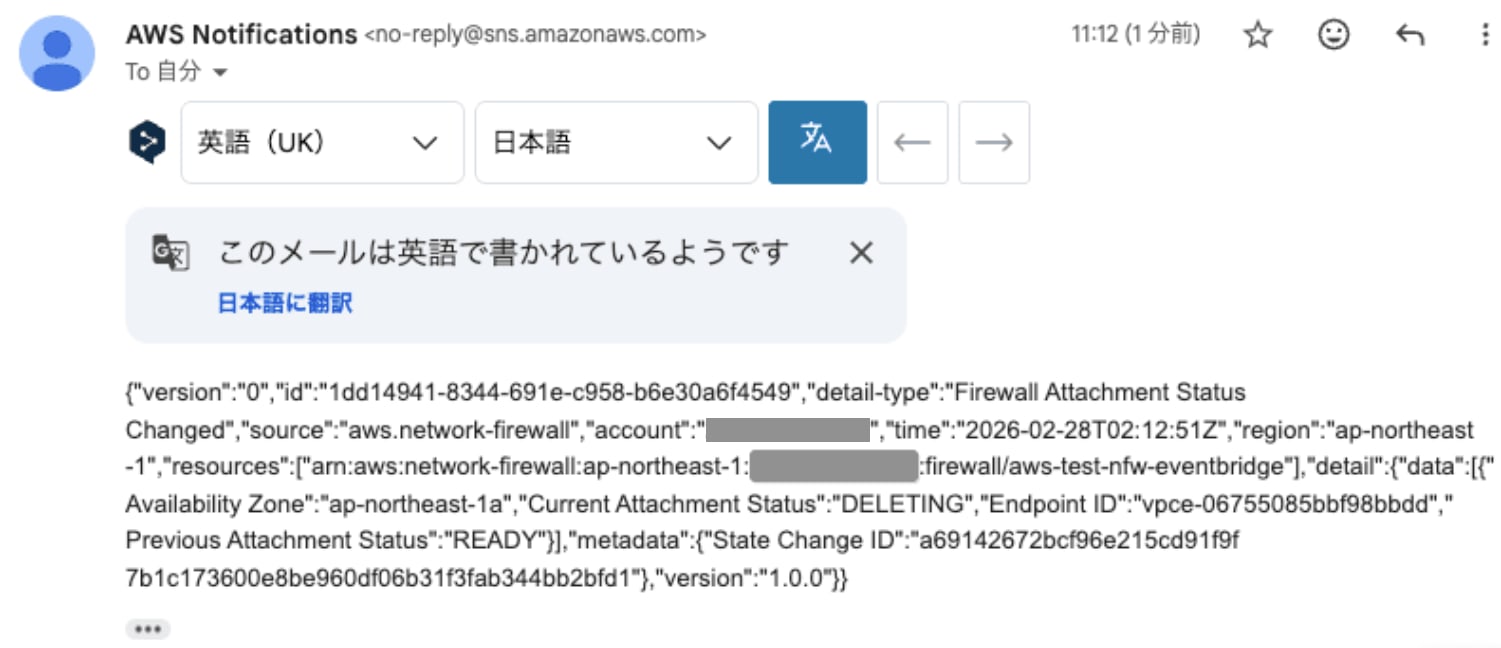Open the 日本語 target language dropdown
Screen dimensions: 1501x648
tap(616, 141)
